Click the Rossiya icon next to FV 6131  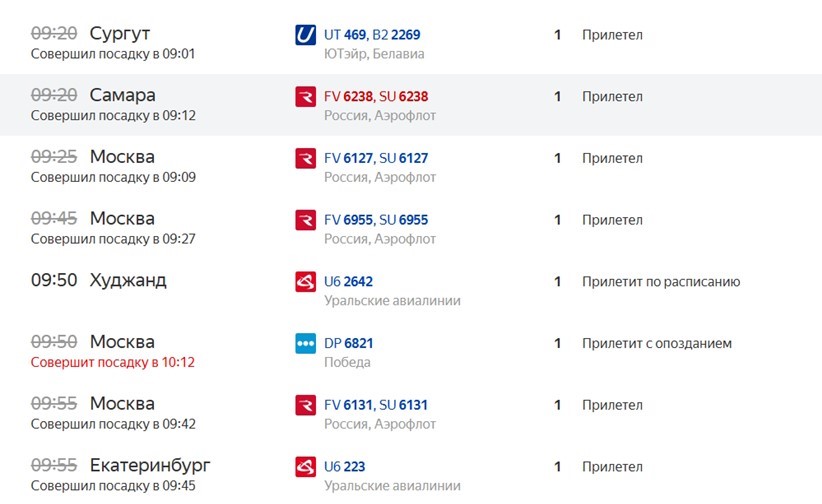pos(306,405)
